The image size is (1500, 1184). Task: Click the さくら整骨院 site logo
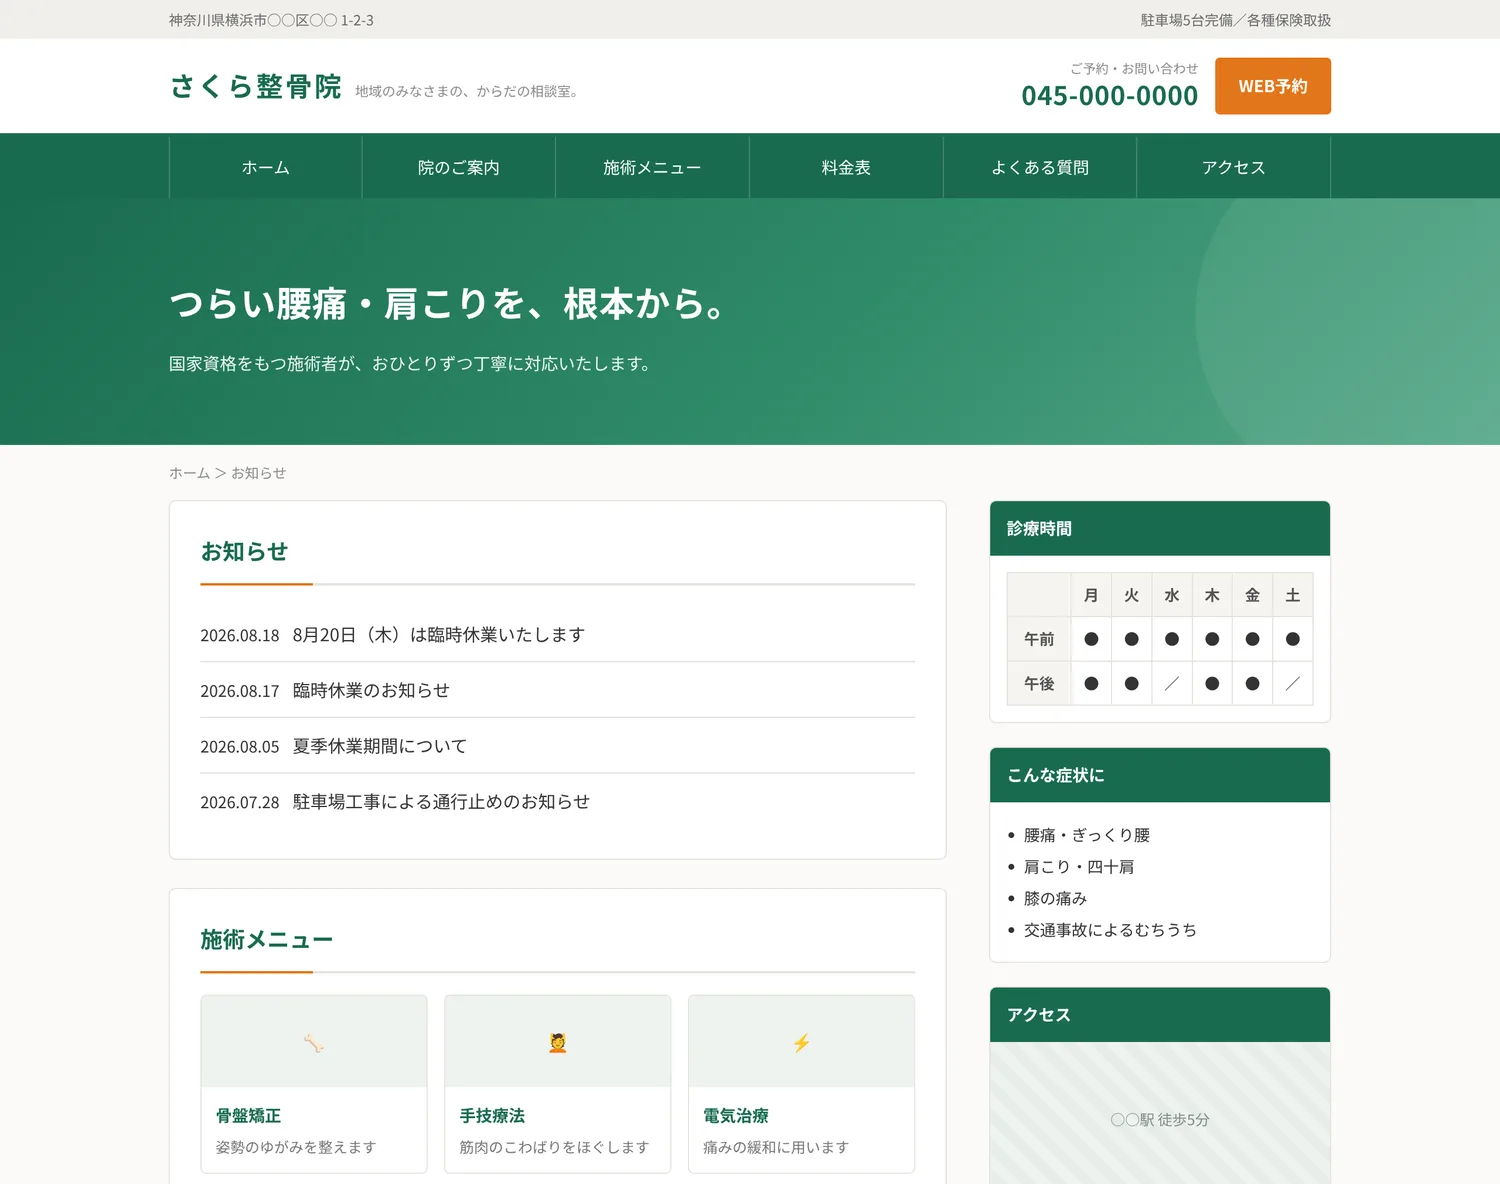coord(256,87)
